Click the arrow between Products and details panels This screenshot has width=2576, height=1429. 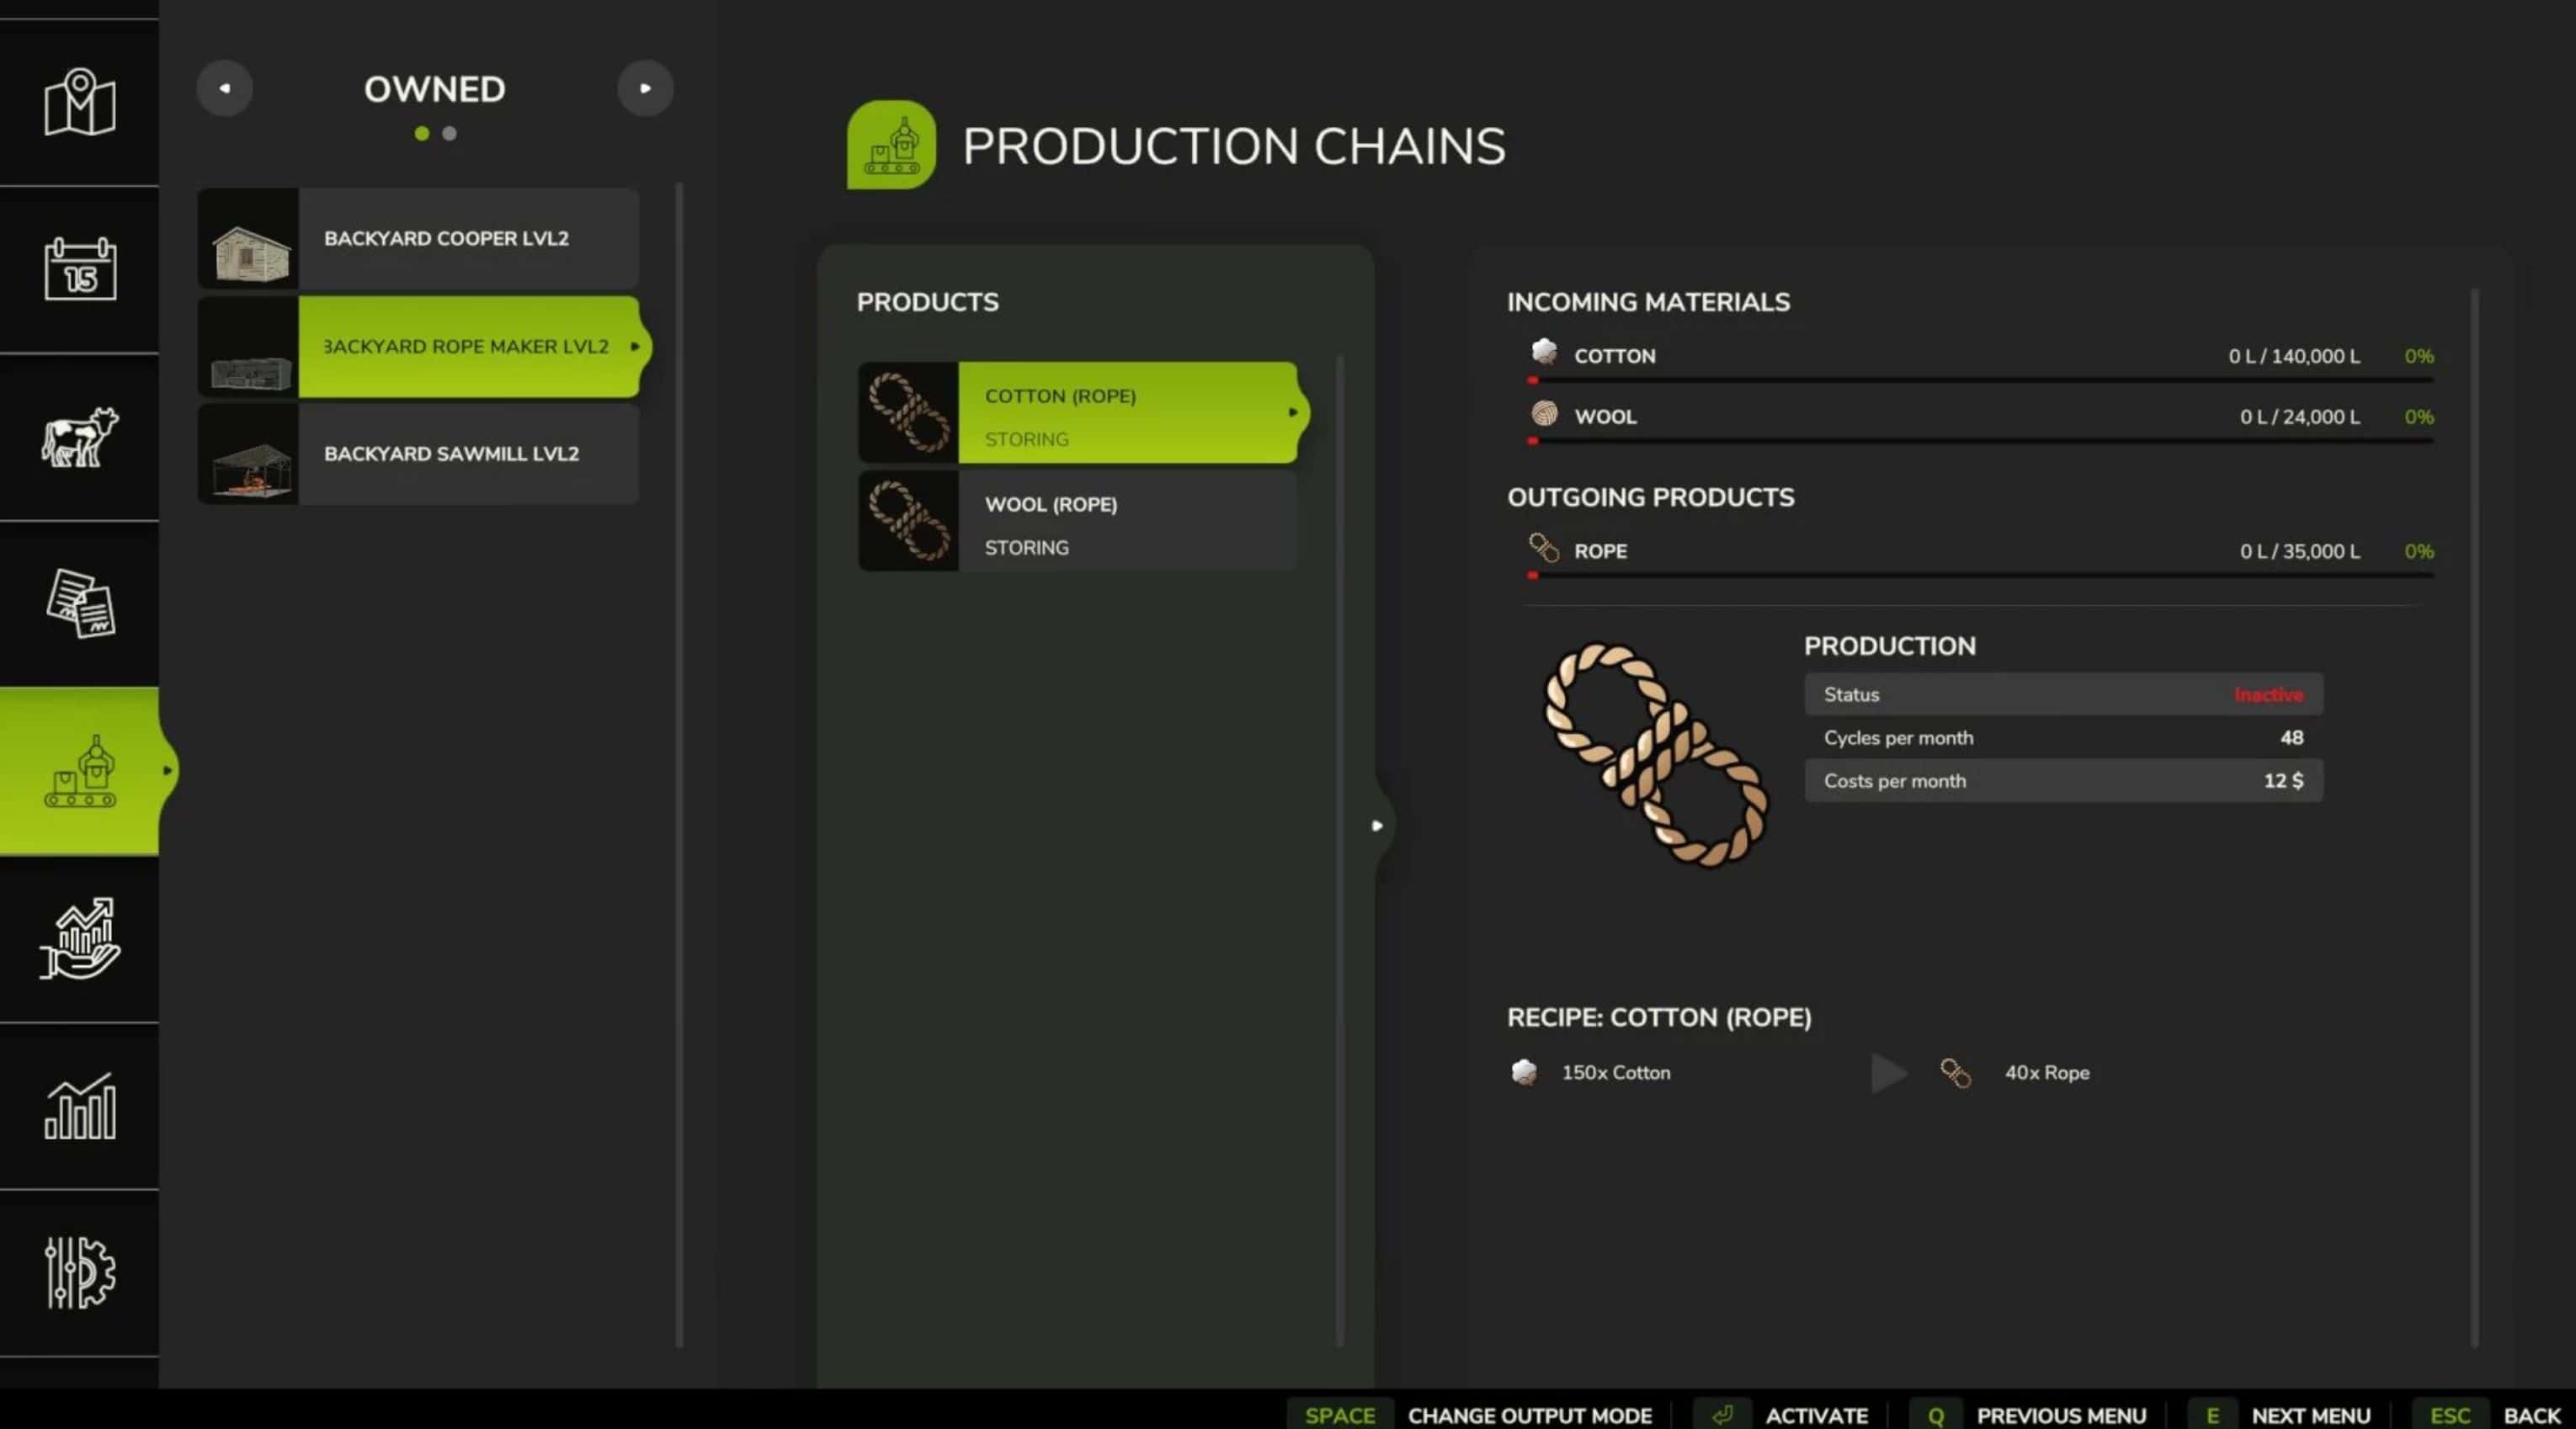click(1377, 825)
